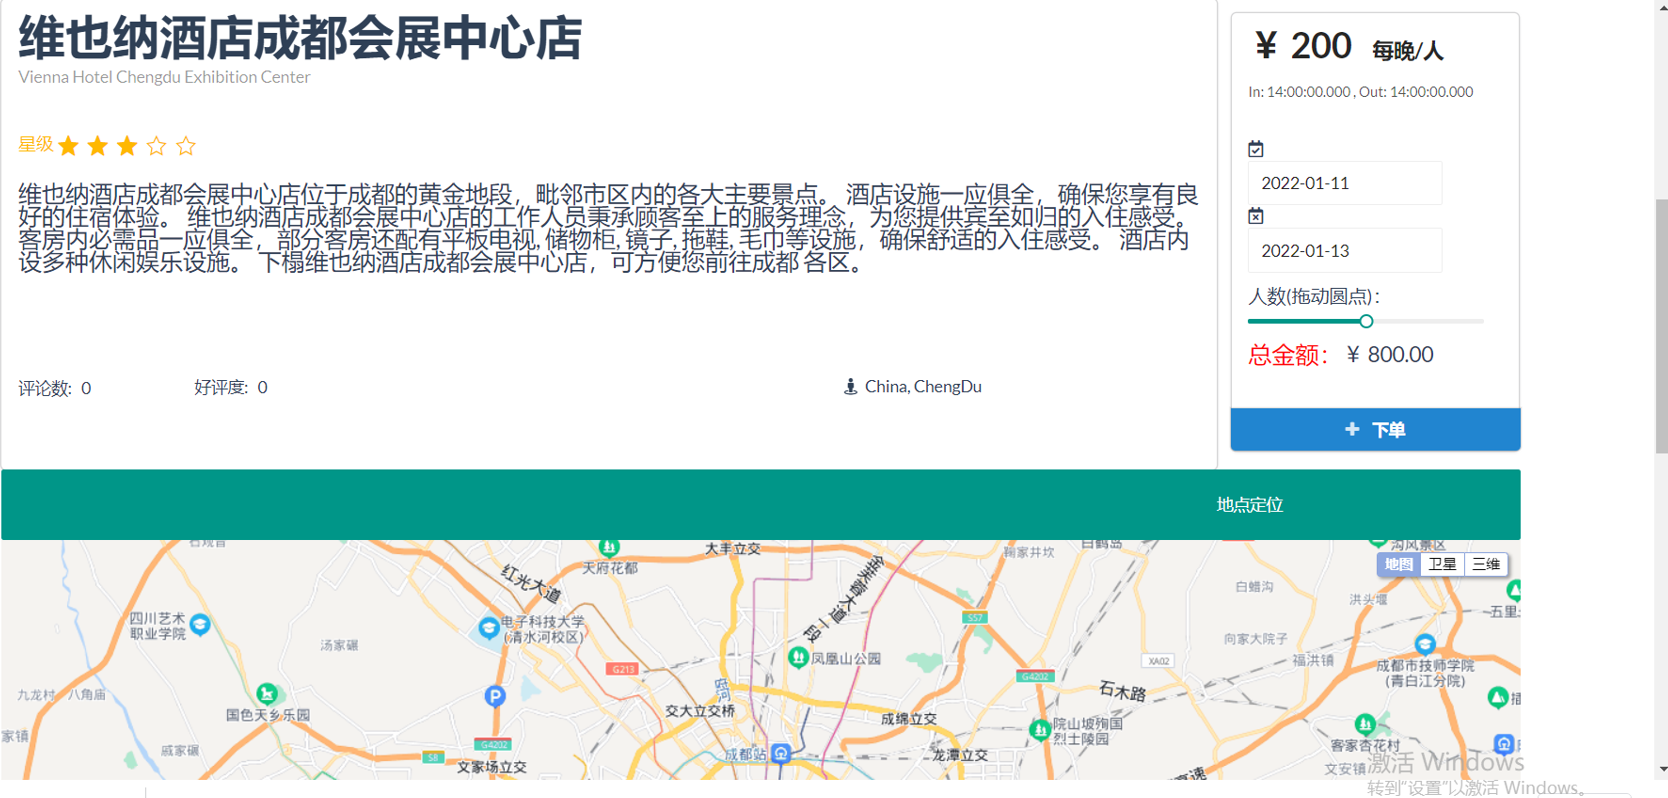Click the 下单 order button
This screenshot has height=798, width=1668.
click(1375, 429)
